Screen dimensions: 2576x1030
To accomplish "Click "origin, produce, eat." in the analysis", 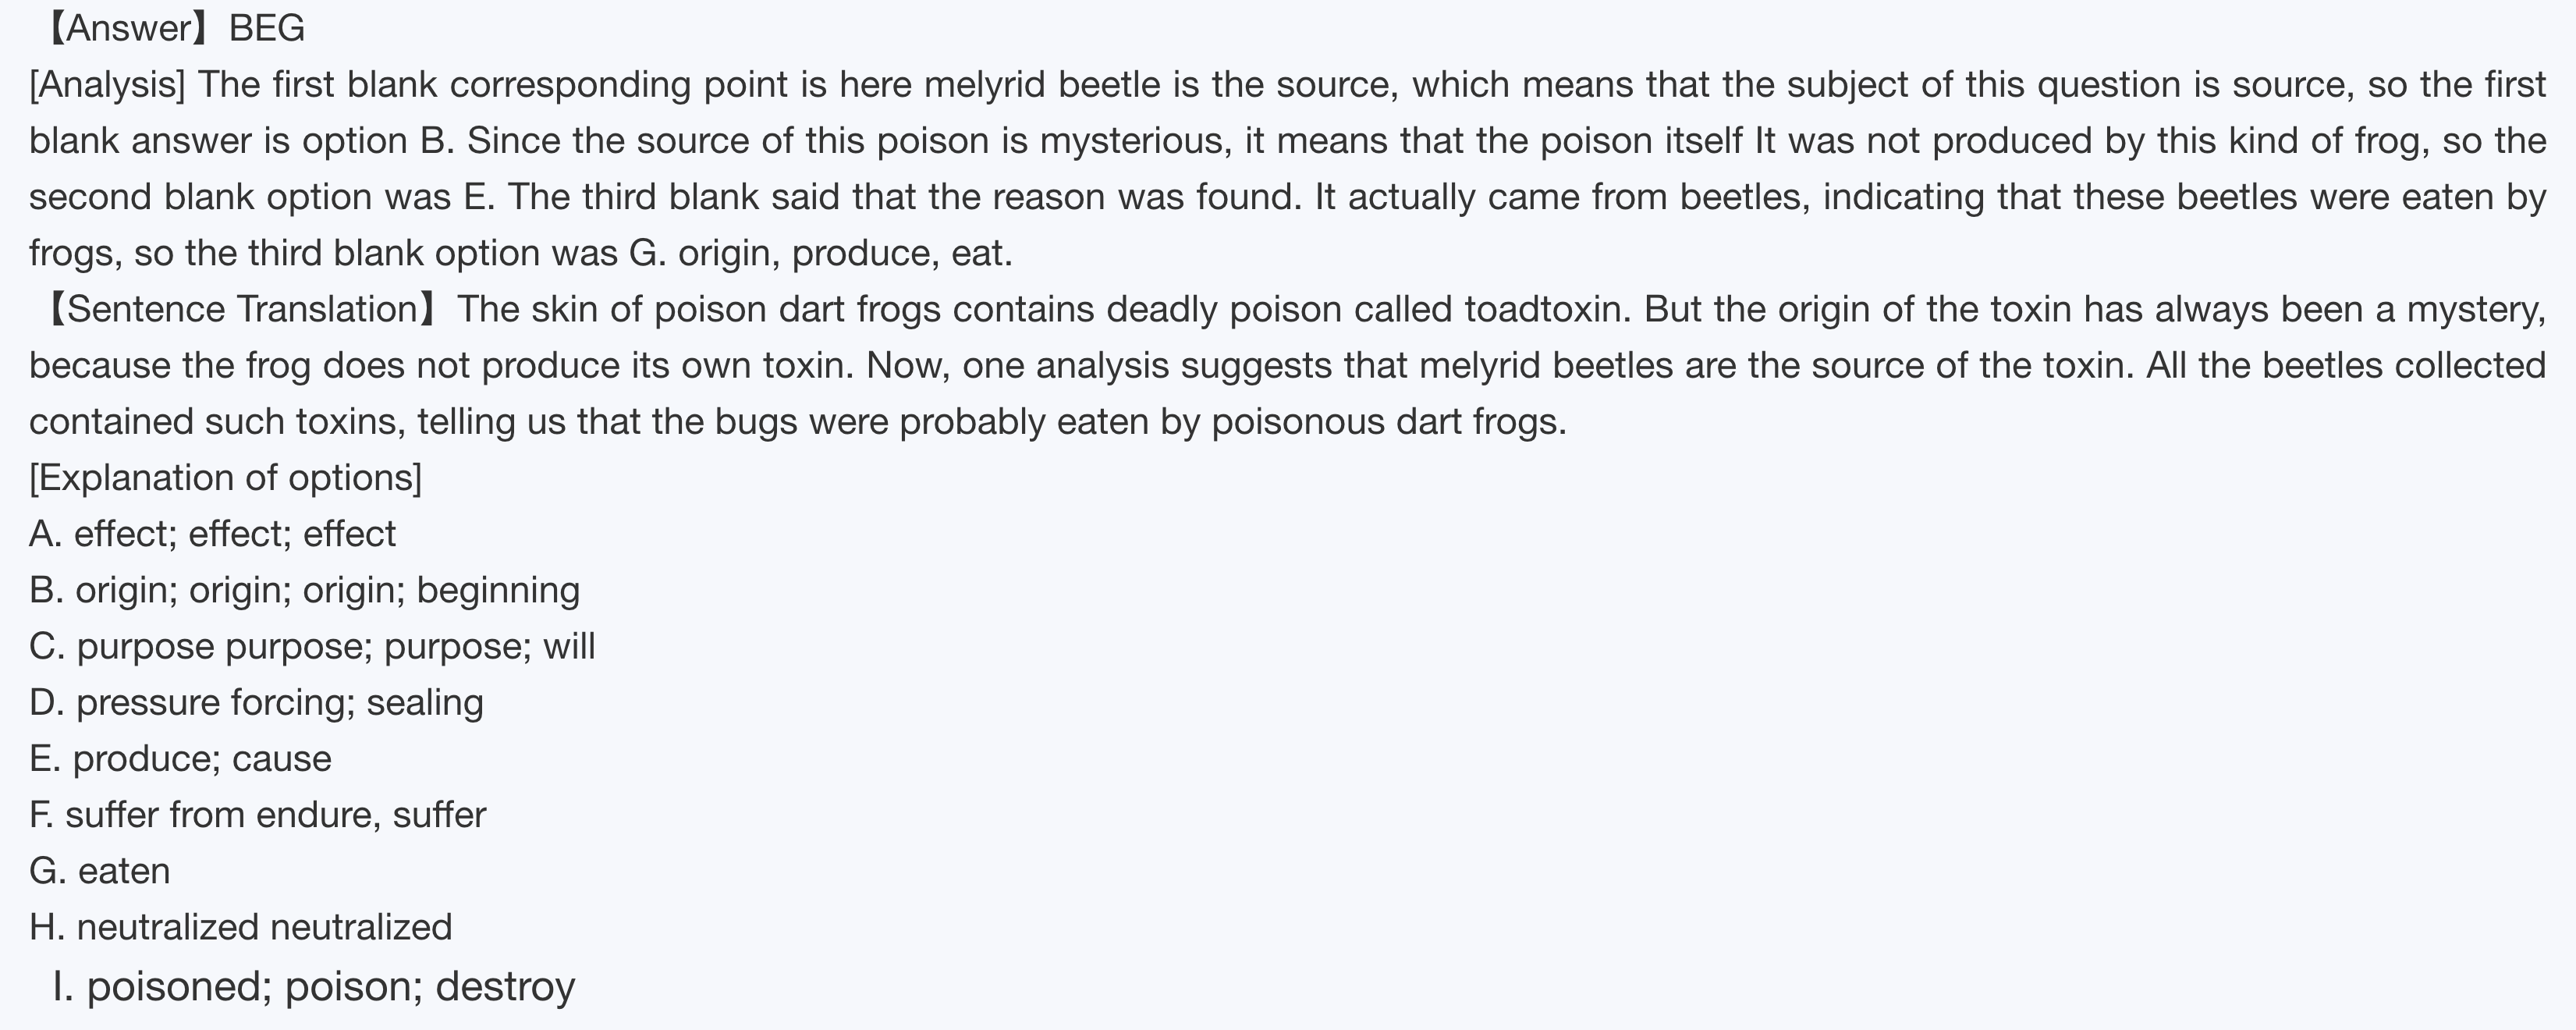I will pyautogui.click(x=845, y=253).
